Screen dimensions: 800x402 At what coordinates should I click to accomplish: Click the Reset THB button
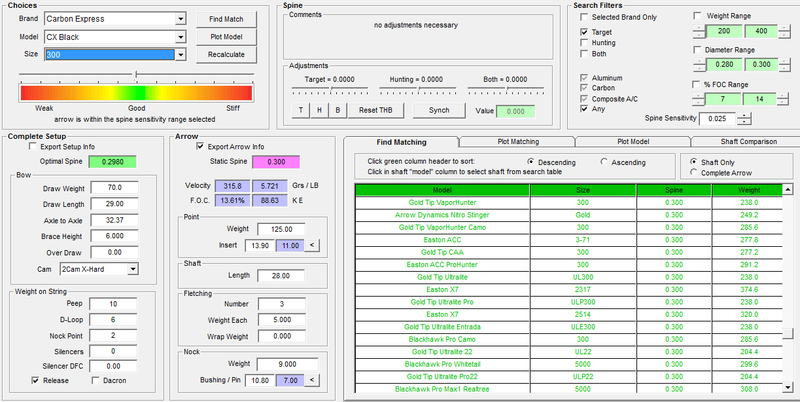click(376, 110)
